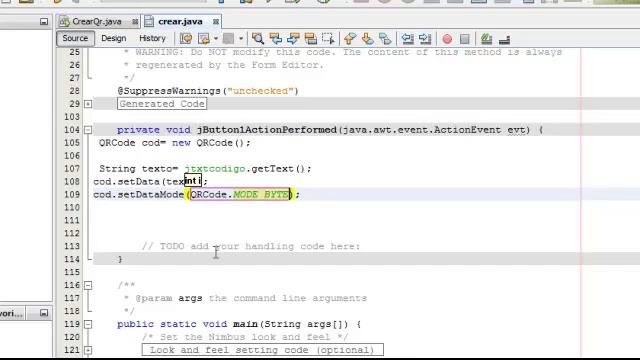Click Find Previous Occurrence icon
The image size is (640, 360).
pyautogui.click(x=276, y=39)
